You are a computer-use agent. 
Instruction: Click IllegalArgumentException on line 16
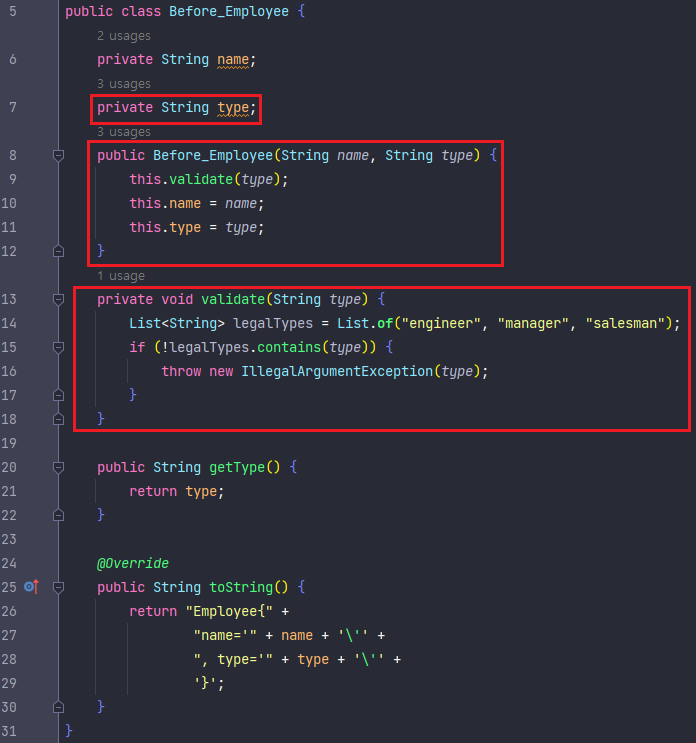337,372
